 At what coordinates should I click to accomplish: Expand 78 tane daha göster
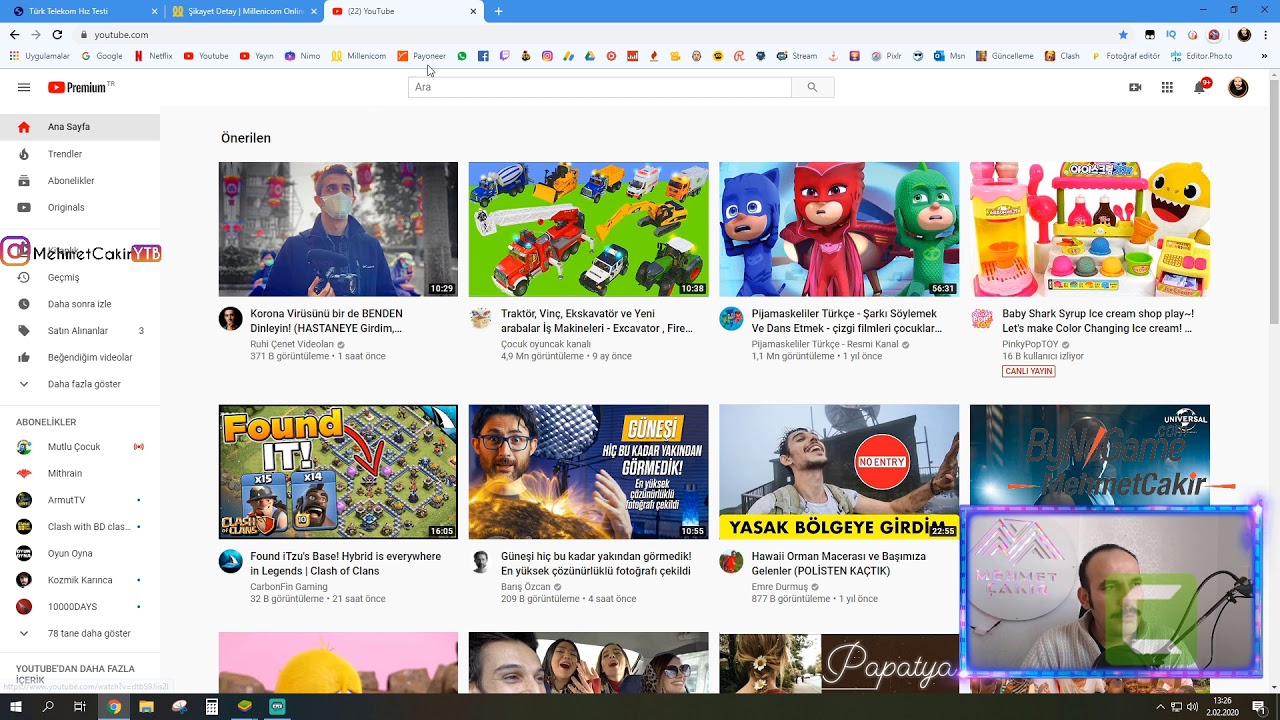click(x=80, y=633)
